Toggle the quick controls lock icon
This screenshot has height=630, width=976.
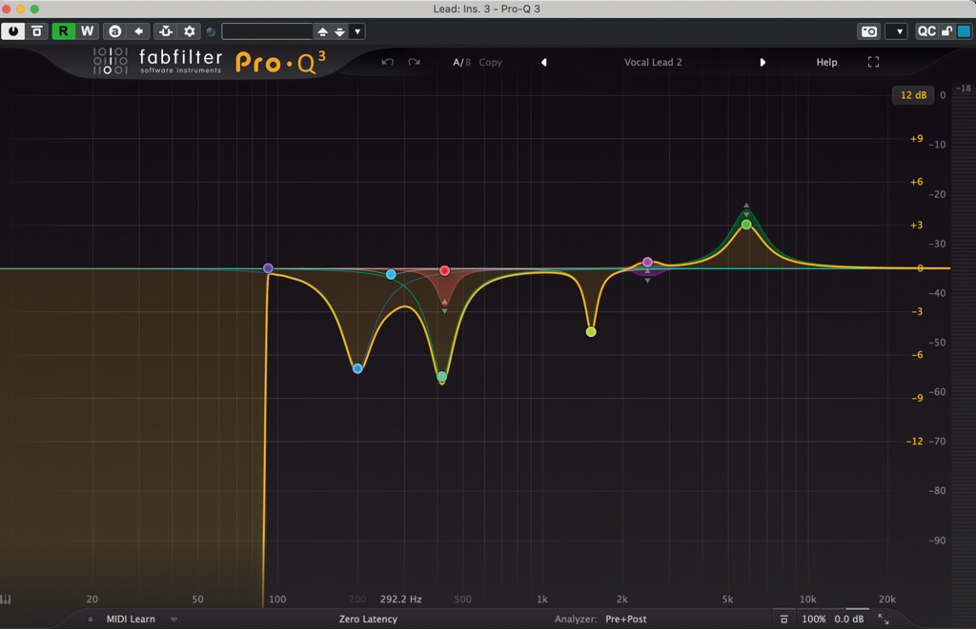click(x=947, y=31)
